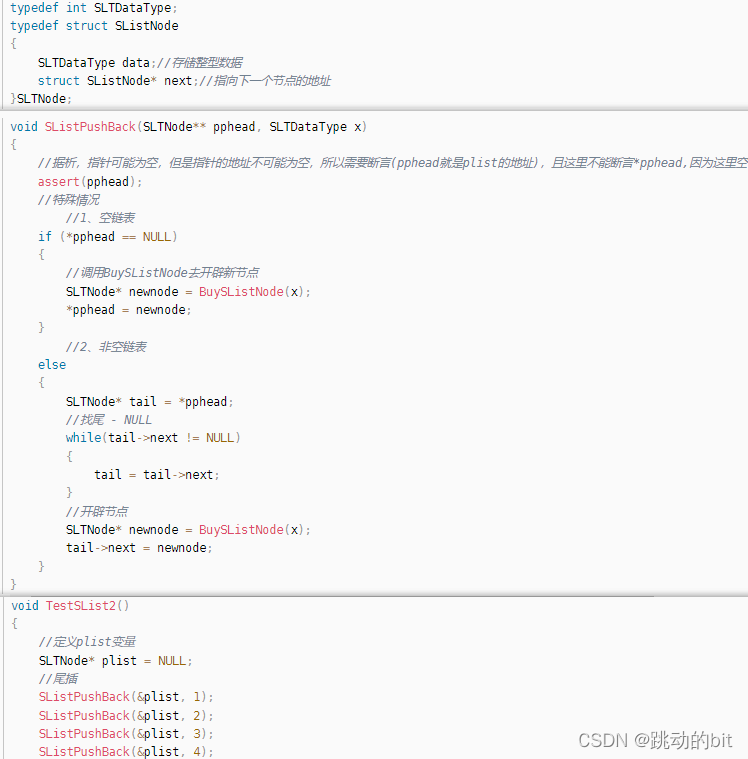Click the comment '//1、空链表'
Image resolution: width=748 pixels, height=759 pixels.
coord(100,218)
